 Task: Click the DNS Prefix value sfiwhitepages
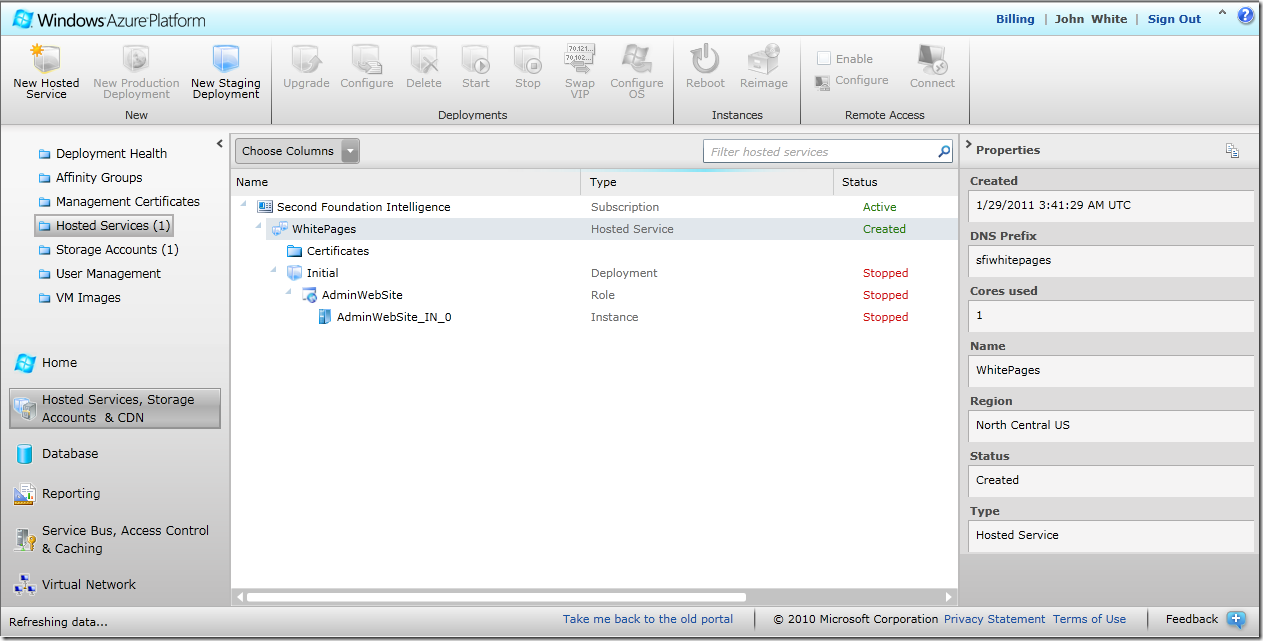(x=1110, y=260)
